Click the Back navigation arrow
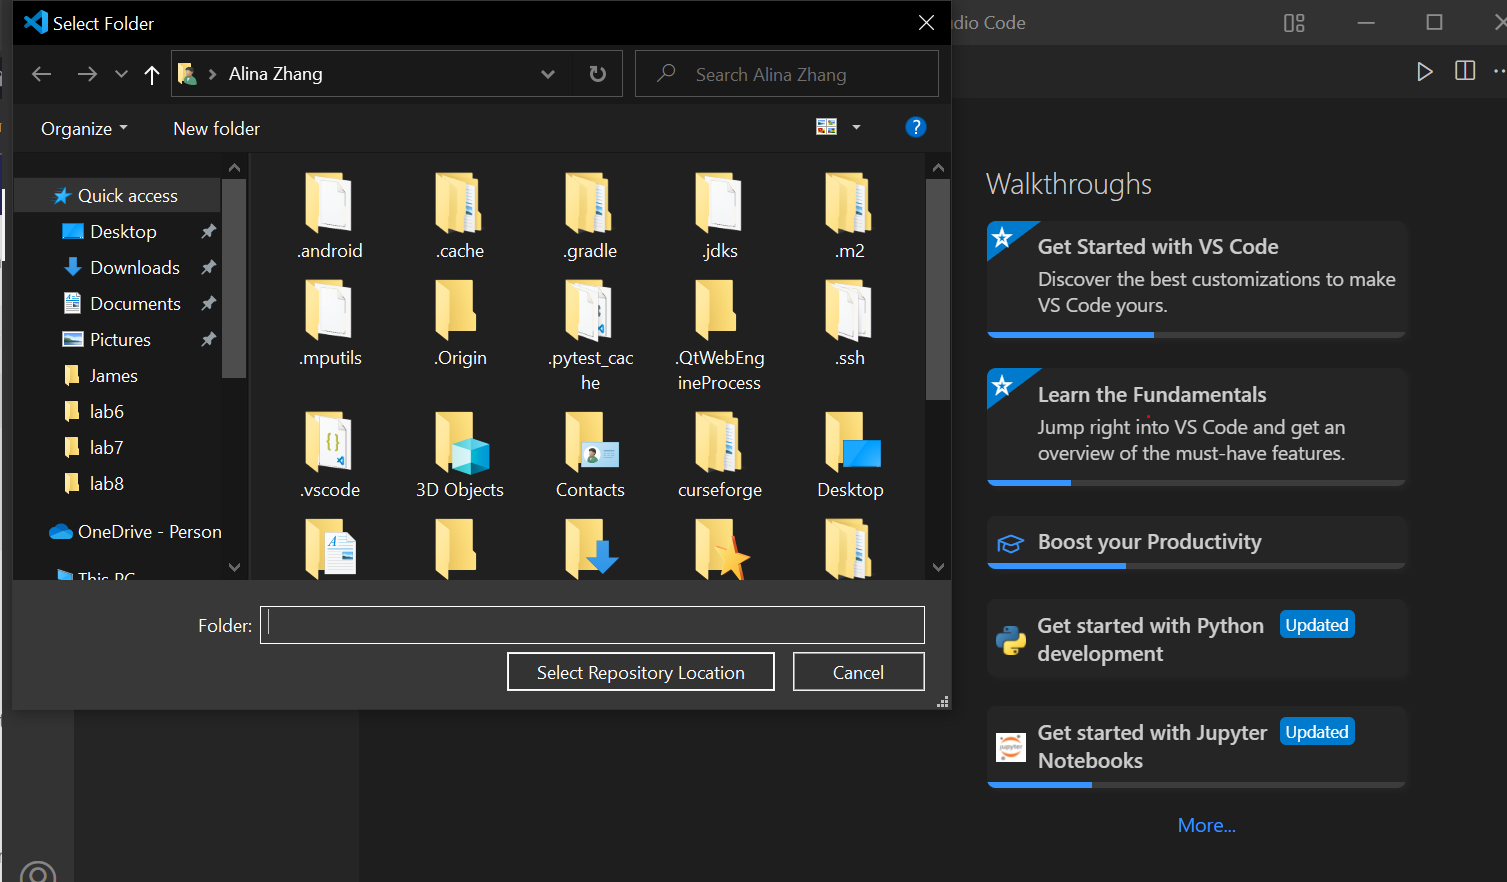Screen dimensions: 1507x882 pos(41,74)
